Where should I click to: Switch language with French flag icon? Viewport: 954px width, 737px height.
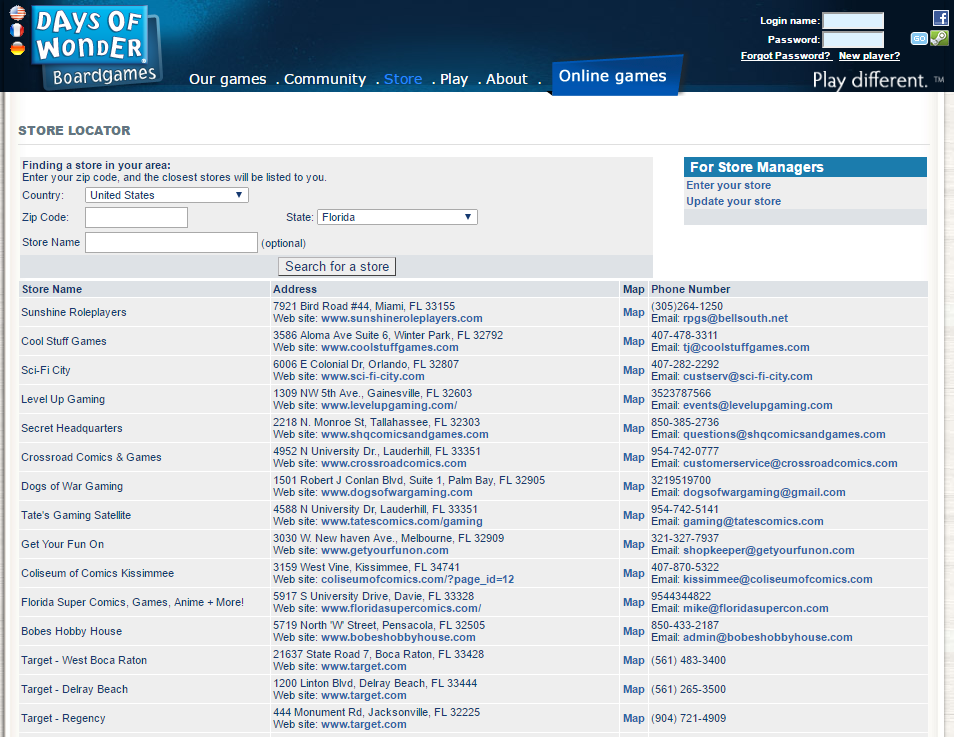coord(18,30)
